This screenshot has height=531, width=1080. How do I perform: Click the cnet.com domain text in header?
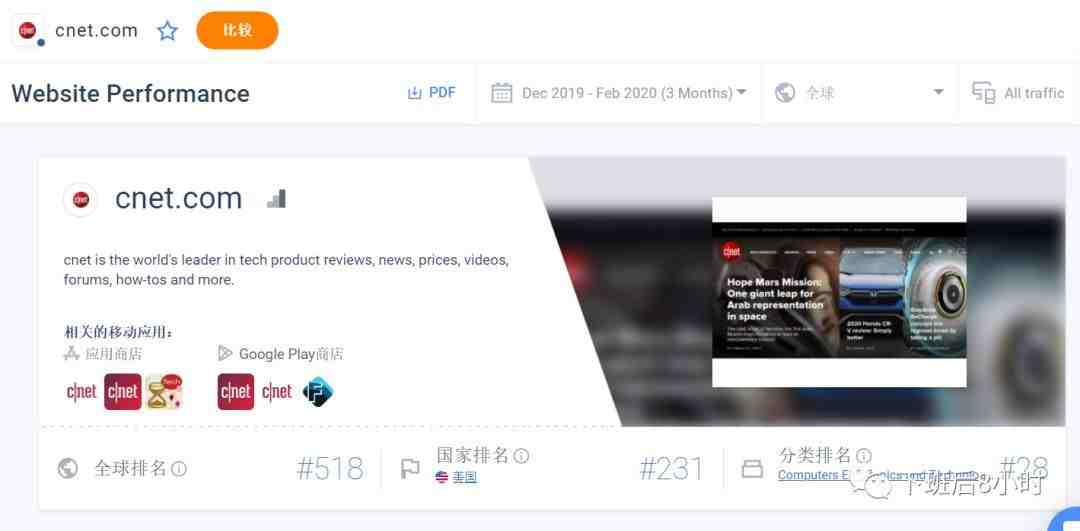[x=96, y=30]
